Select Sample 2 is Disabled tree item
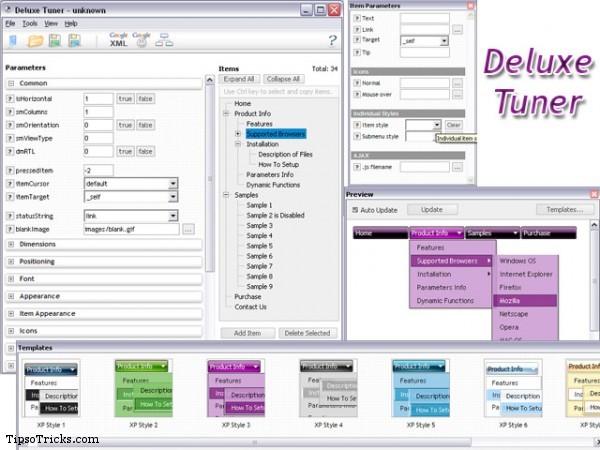The width and height of the screenshot is (600, 450). tap(275, 215)
